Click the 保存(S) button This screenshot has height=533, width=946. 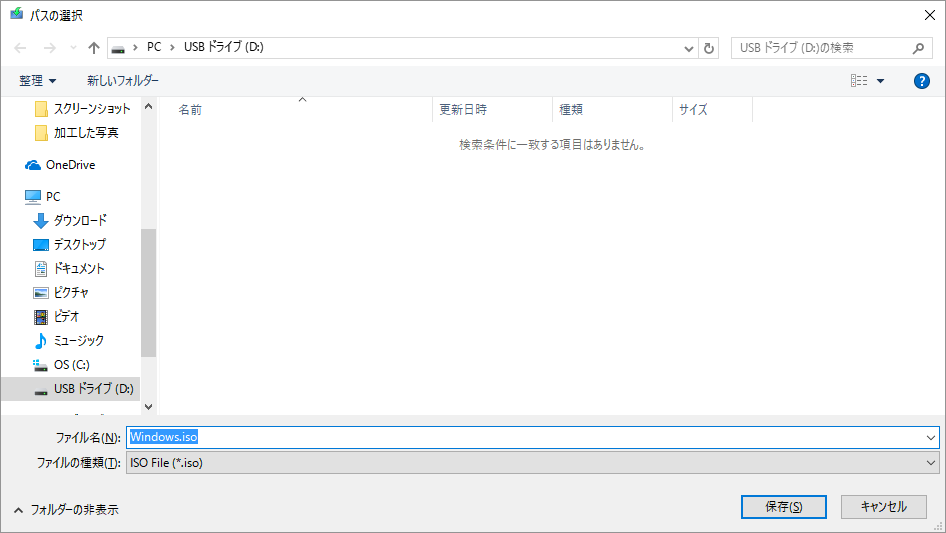(784, 507)
